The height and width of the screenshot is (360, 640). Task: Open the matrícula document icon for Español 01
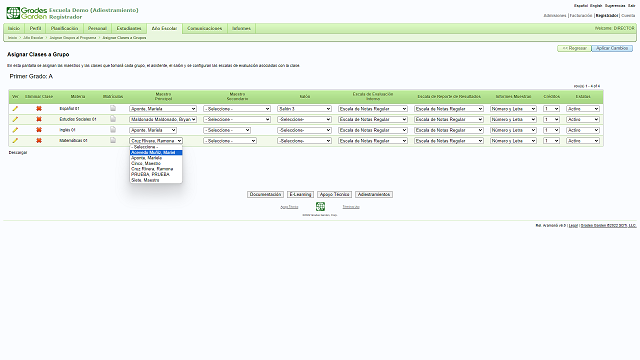click(x=113, y=108)
